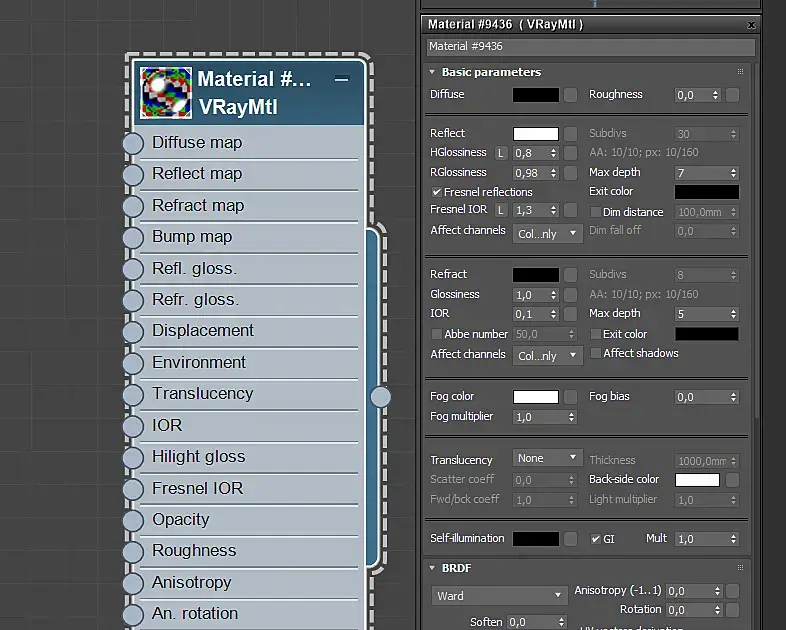Viewport: 786px width, 630px height.
Task: Open the Reflect map slot button
Action: (x=570, y=134)
